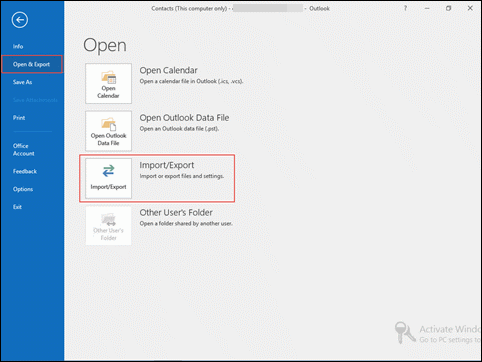The height and width of the screenshot is (362, 482).
Task: Click 'Open a folder shared by another user.'
Action: (186, 223)
